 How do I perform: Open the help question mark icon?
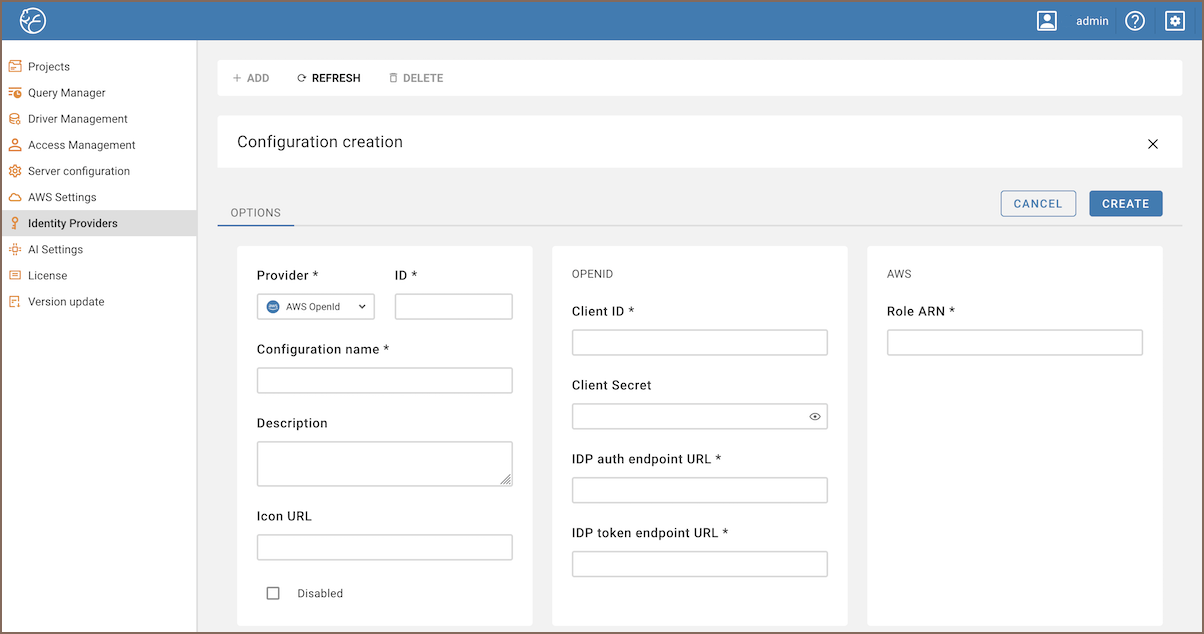click(1135, 21)
